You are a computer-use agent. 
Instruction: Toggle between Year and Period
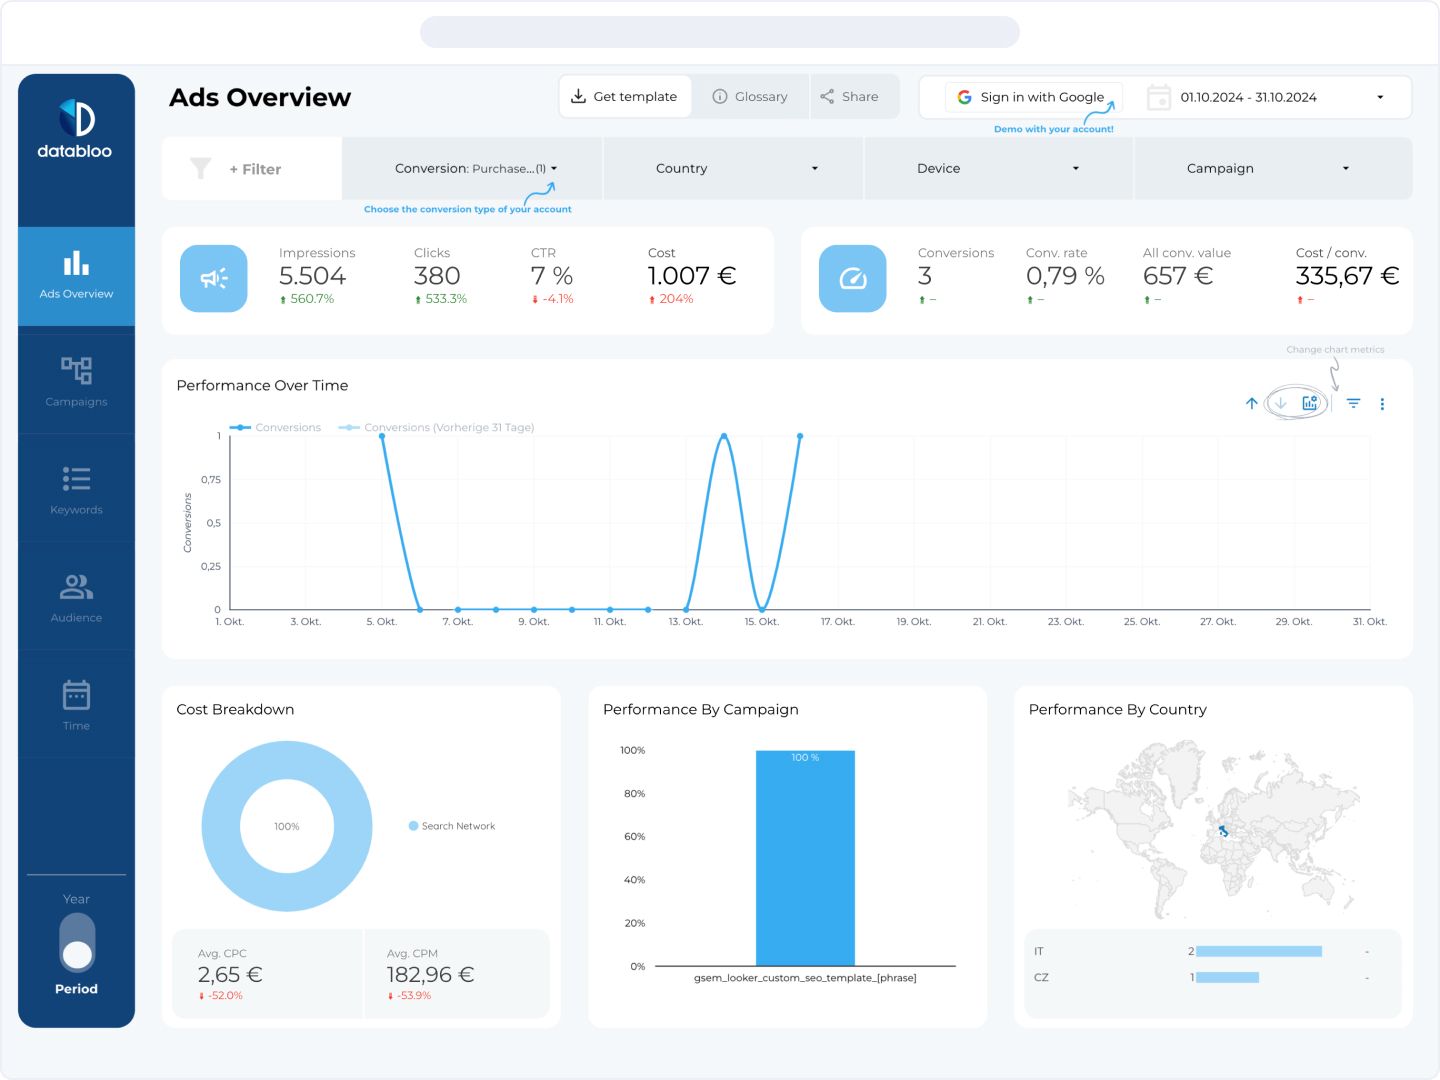point(75,943)
